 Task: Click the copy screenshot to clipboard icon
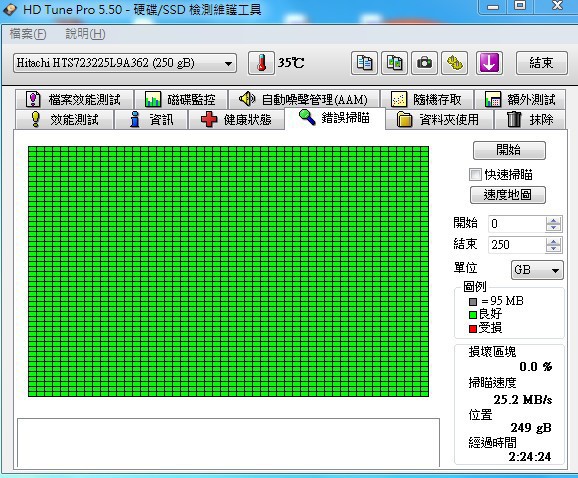[x=394, y=63]
